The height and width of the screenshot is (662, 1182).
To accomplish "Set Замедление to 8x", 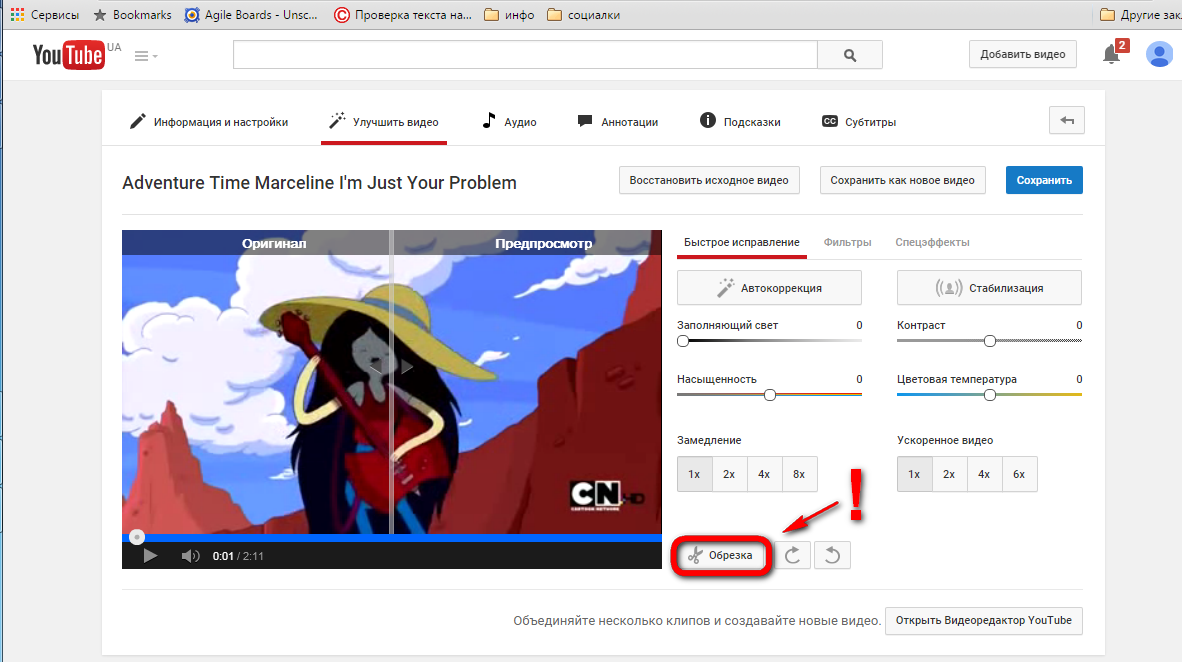I will point(799,474).
